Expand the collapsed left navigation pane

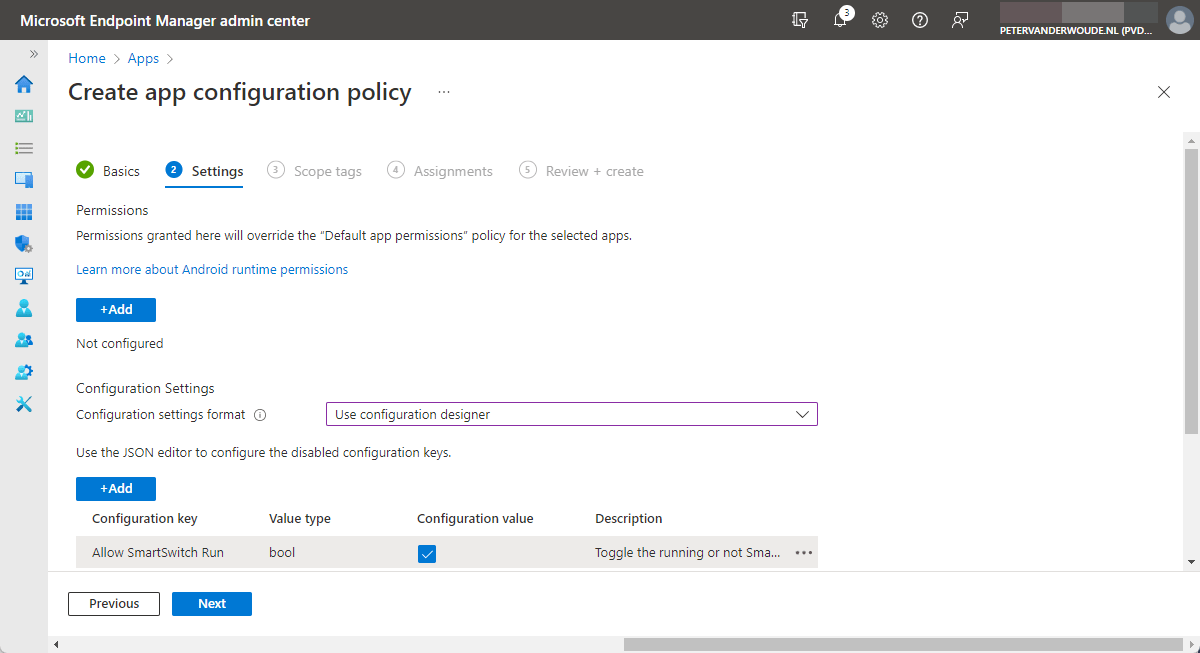tap(33, 55)
